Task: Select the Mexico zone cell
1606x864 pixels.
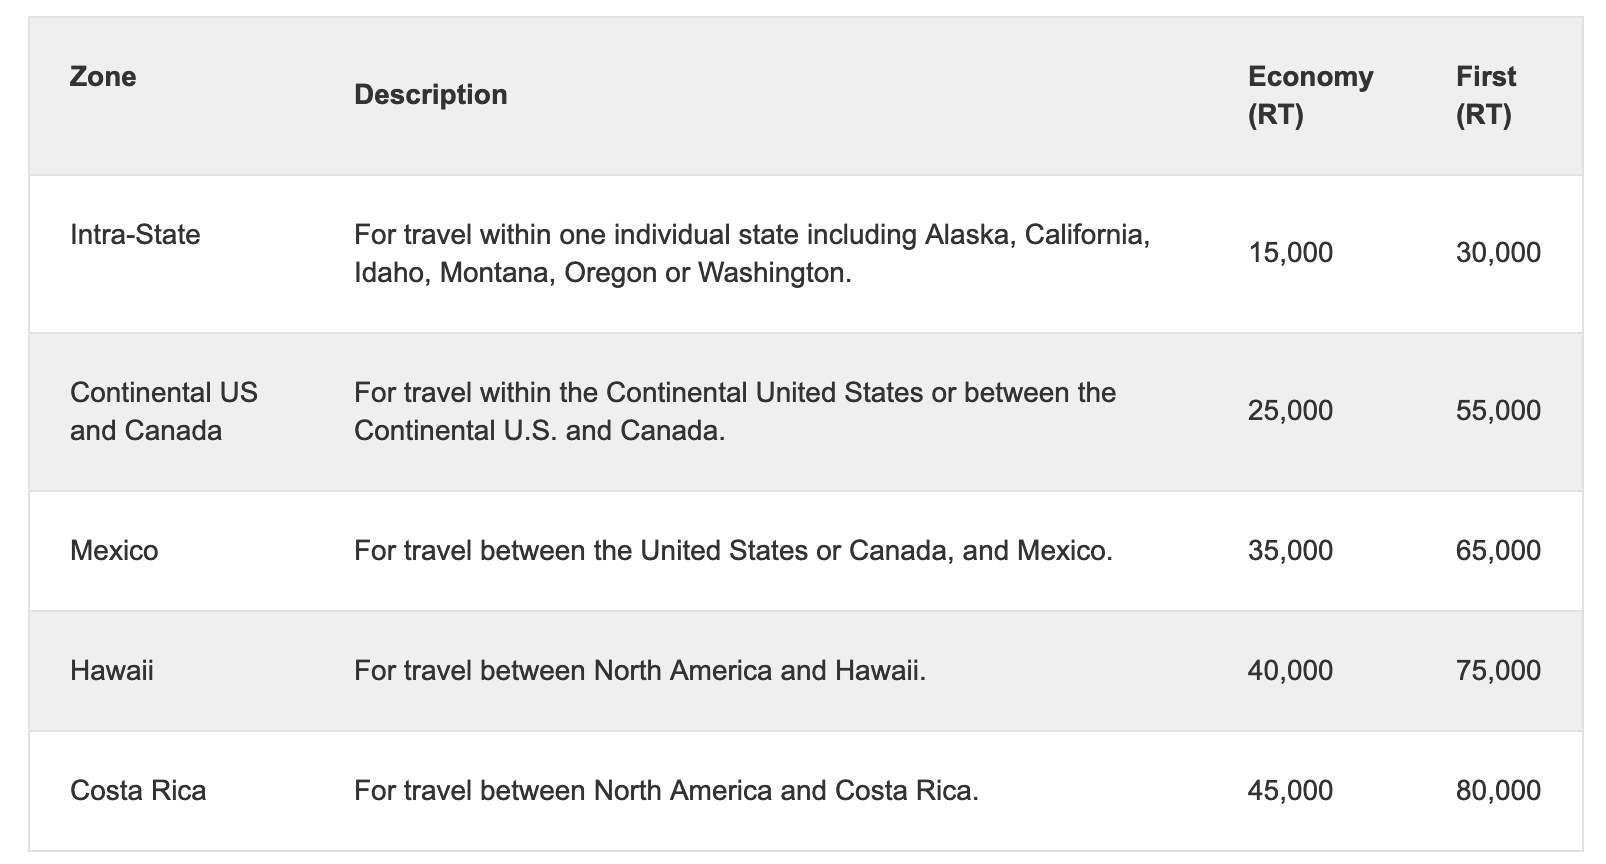Action: click(114, 551)
